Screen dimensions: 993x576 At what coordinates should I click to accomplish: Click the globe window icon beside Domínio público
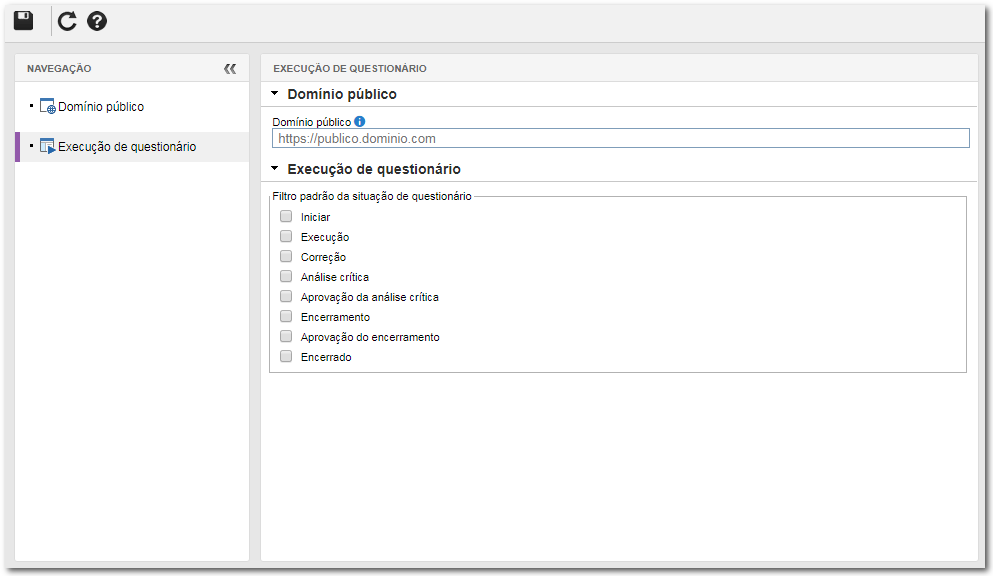coord(47,106)
